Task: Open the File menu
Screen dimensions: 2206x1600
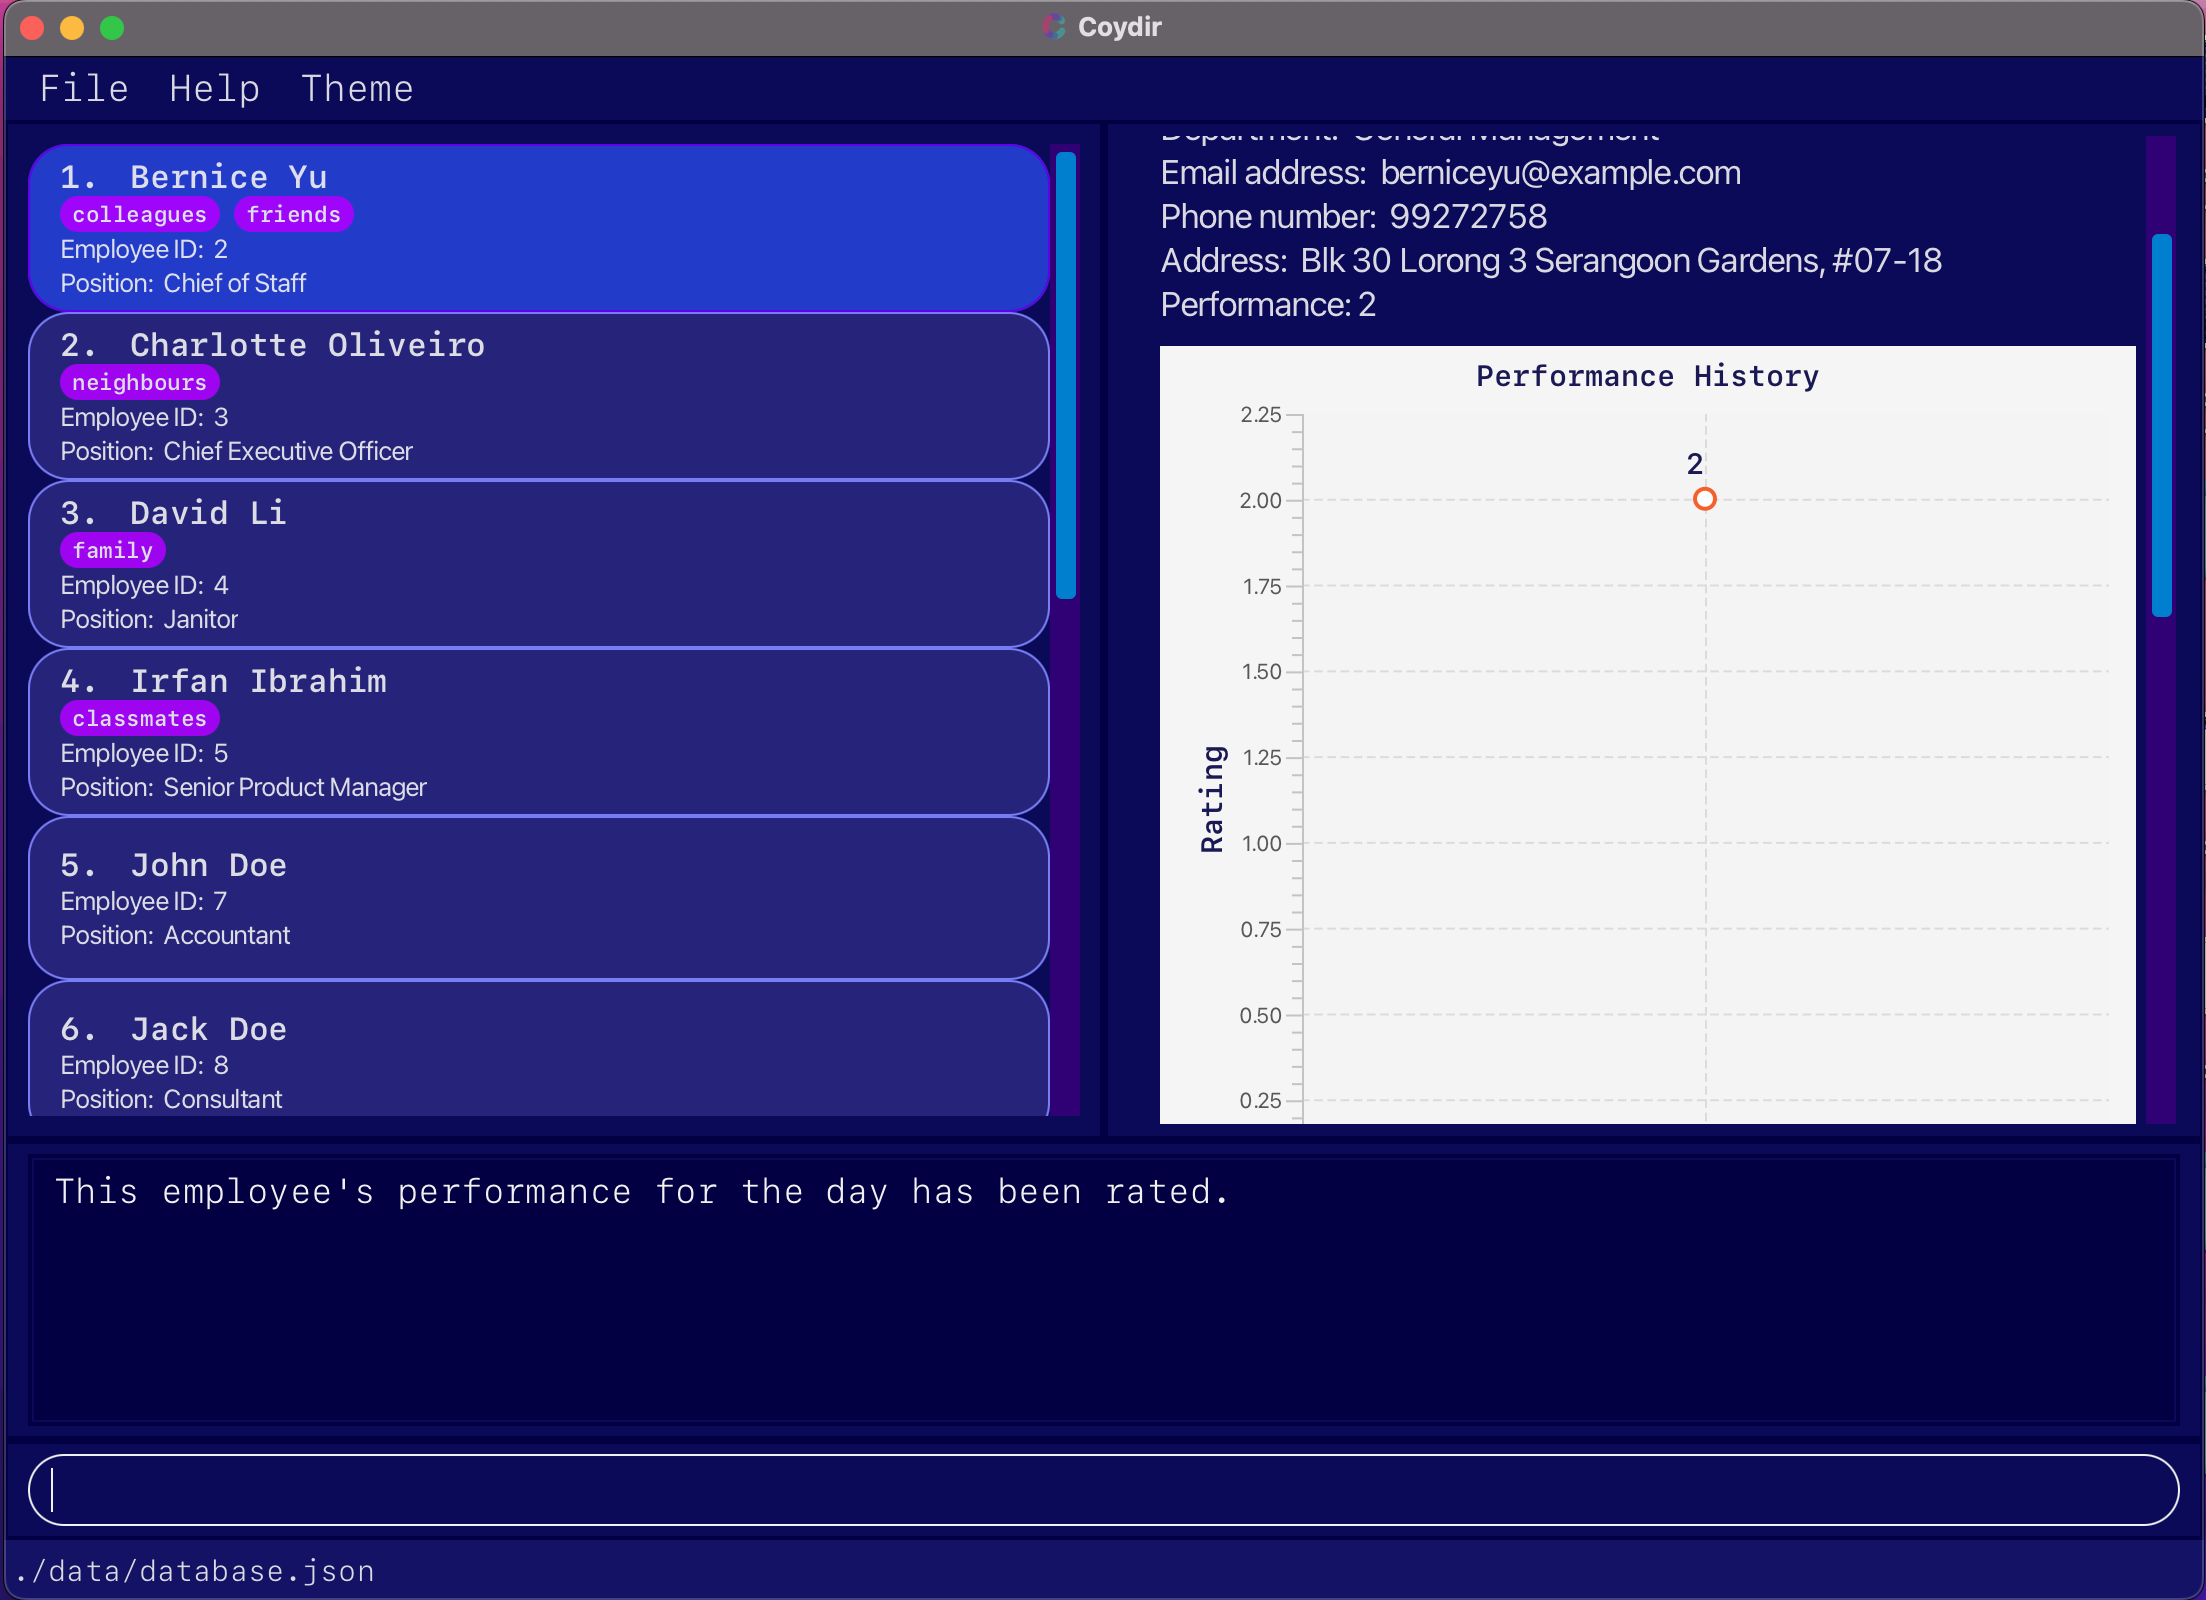Action: click(84, 89)
